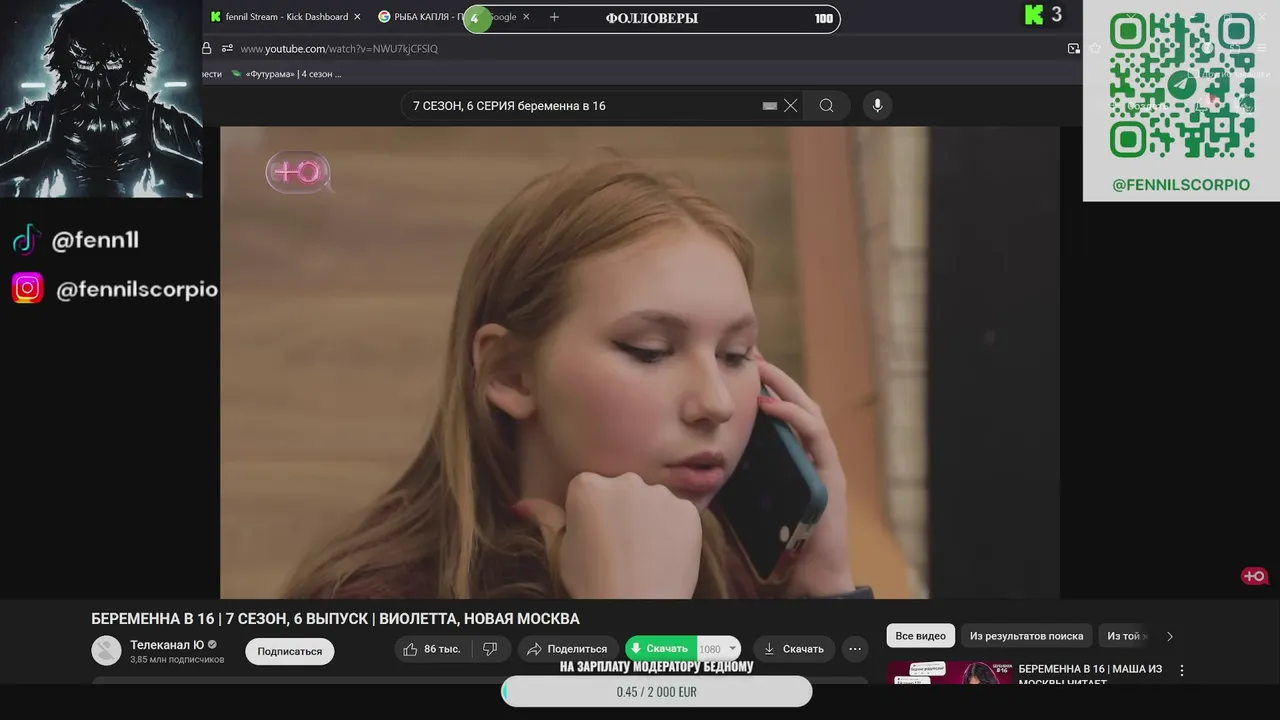Select the Из результатов поиска chip
1280x720 pixels.
click(1026, 636)
